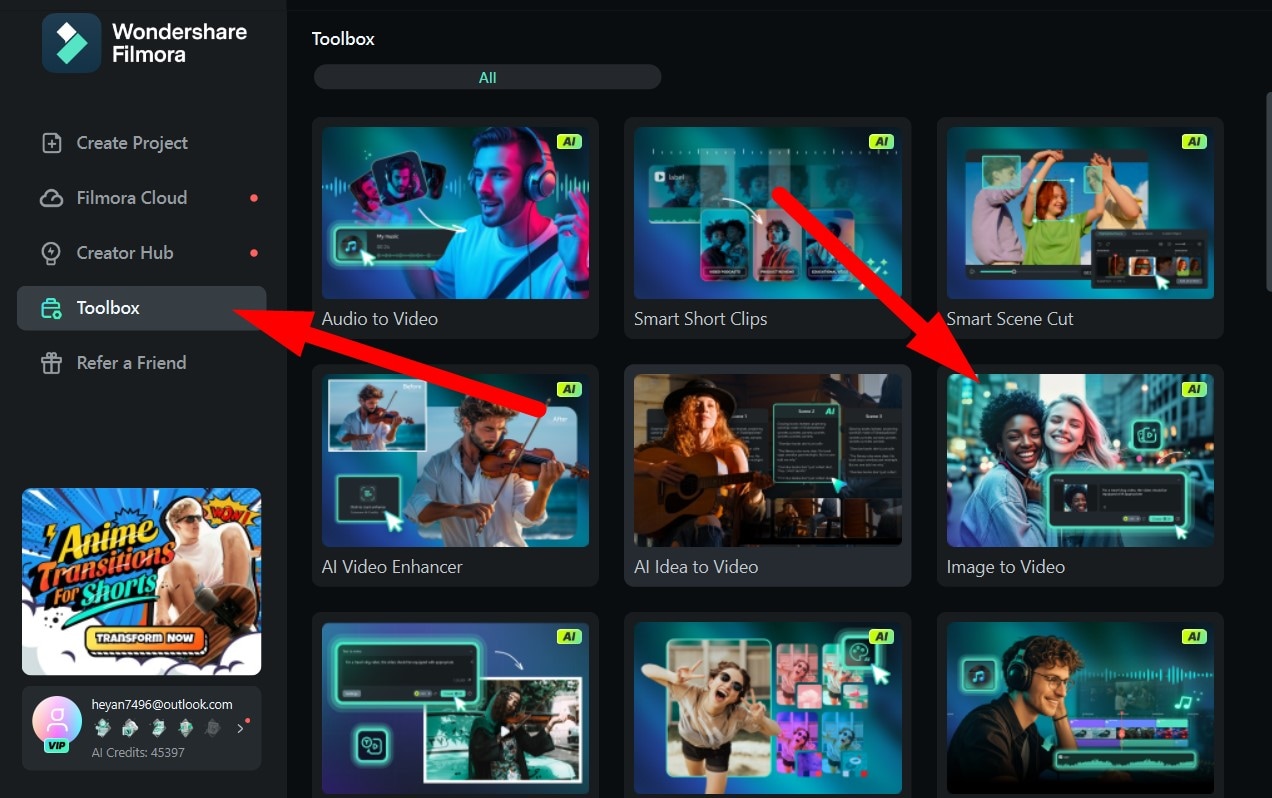Image resolution: width=1272 pixels, height=798 pixels.
Task: Click the Wondershare Filmora logo icon
Action: point(71,43)
